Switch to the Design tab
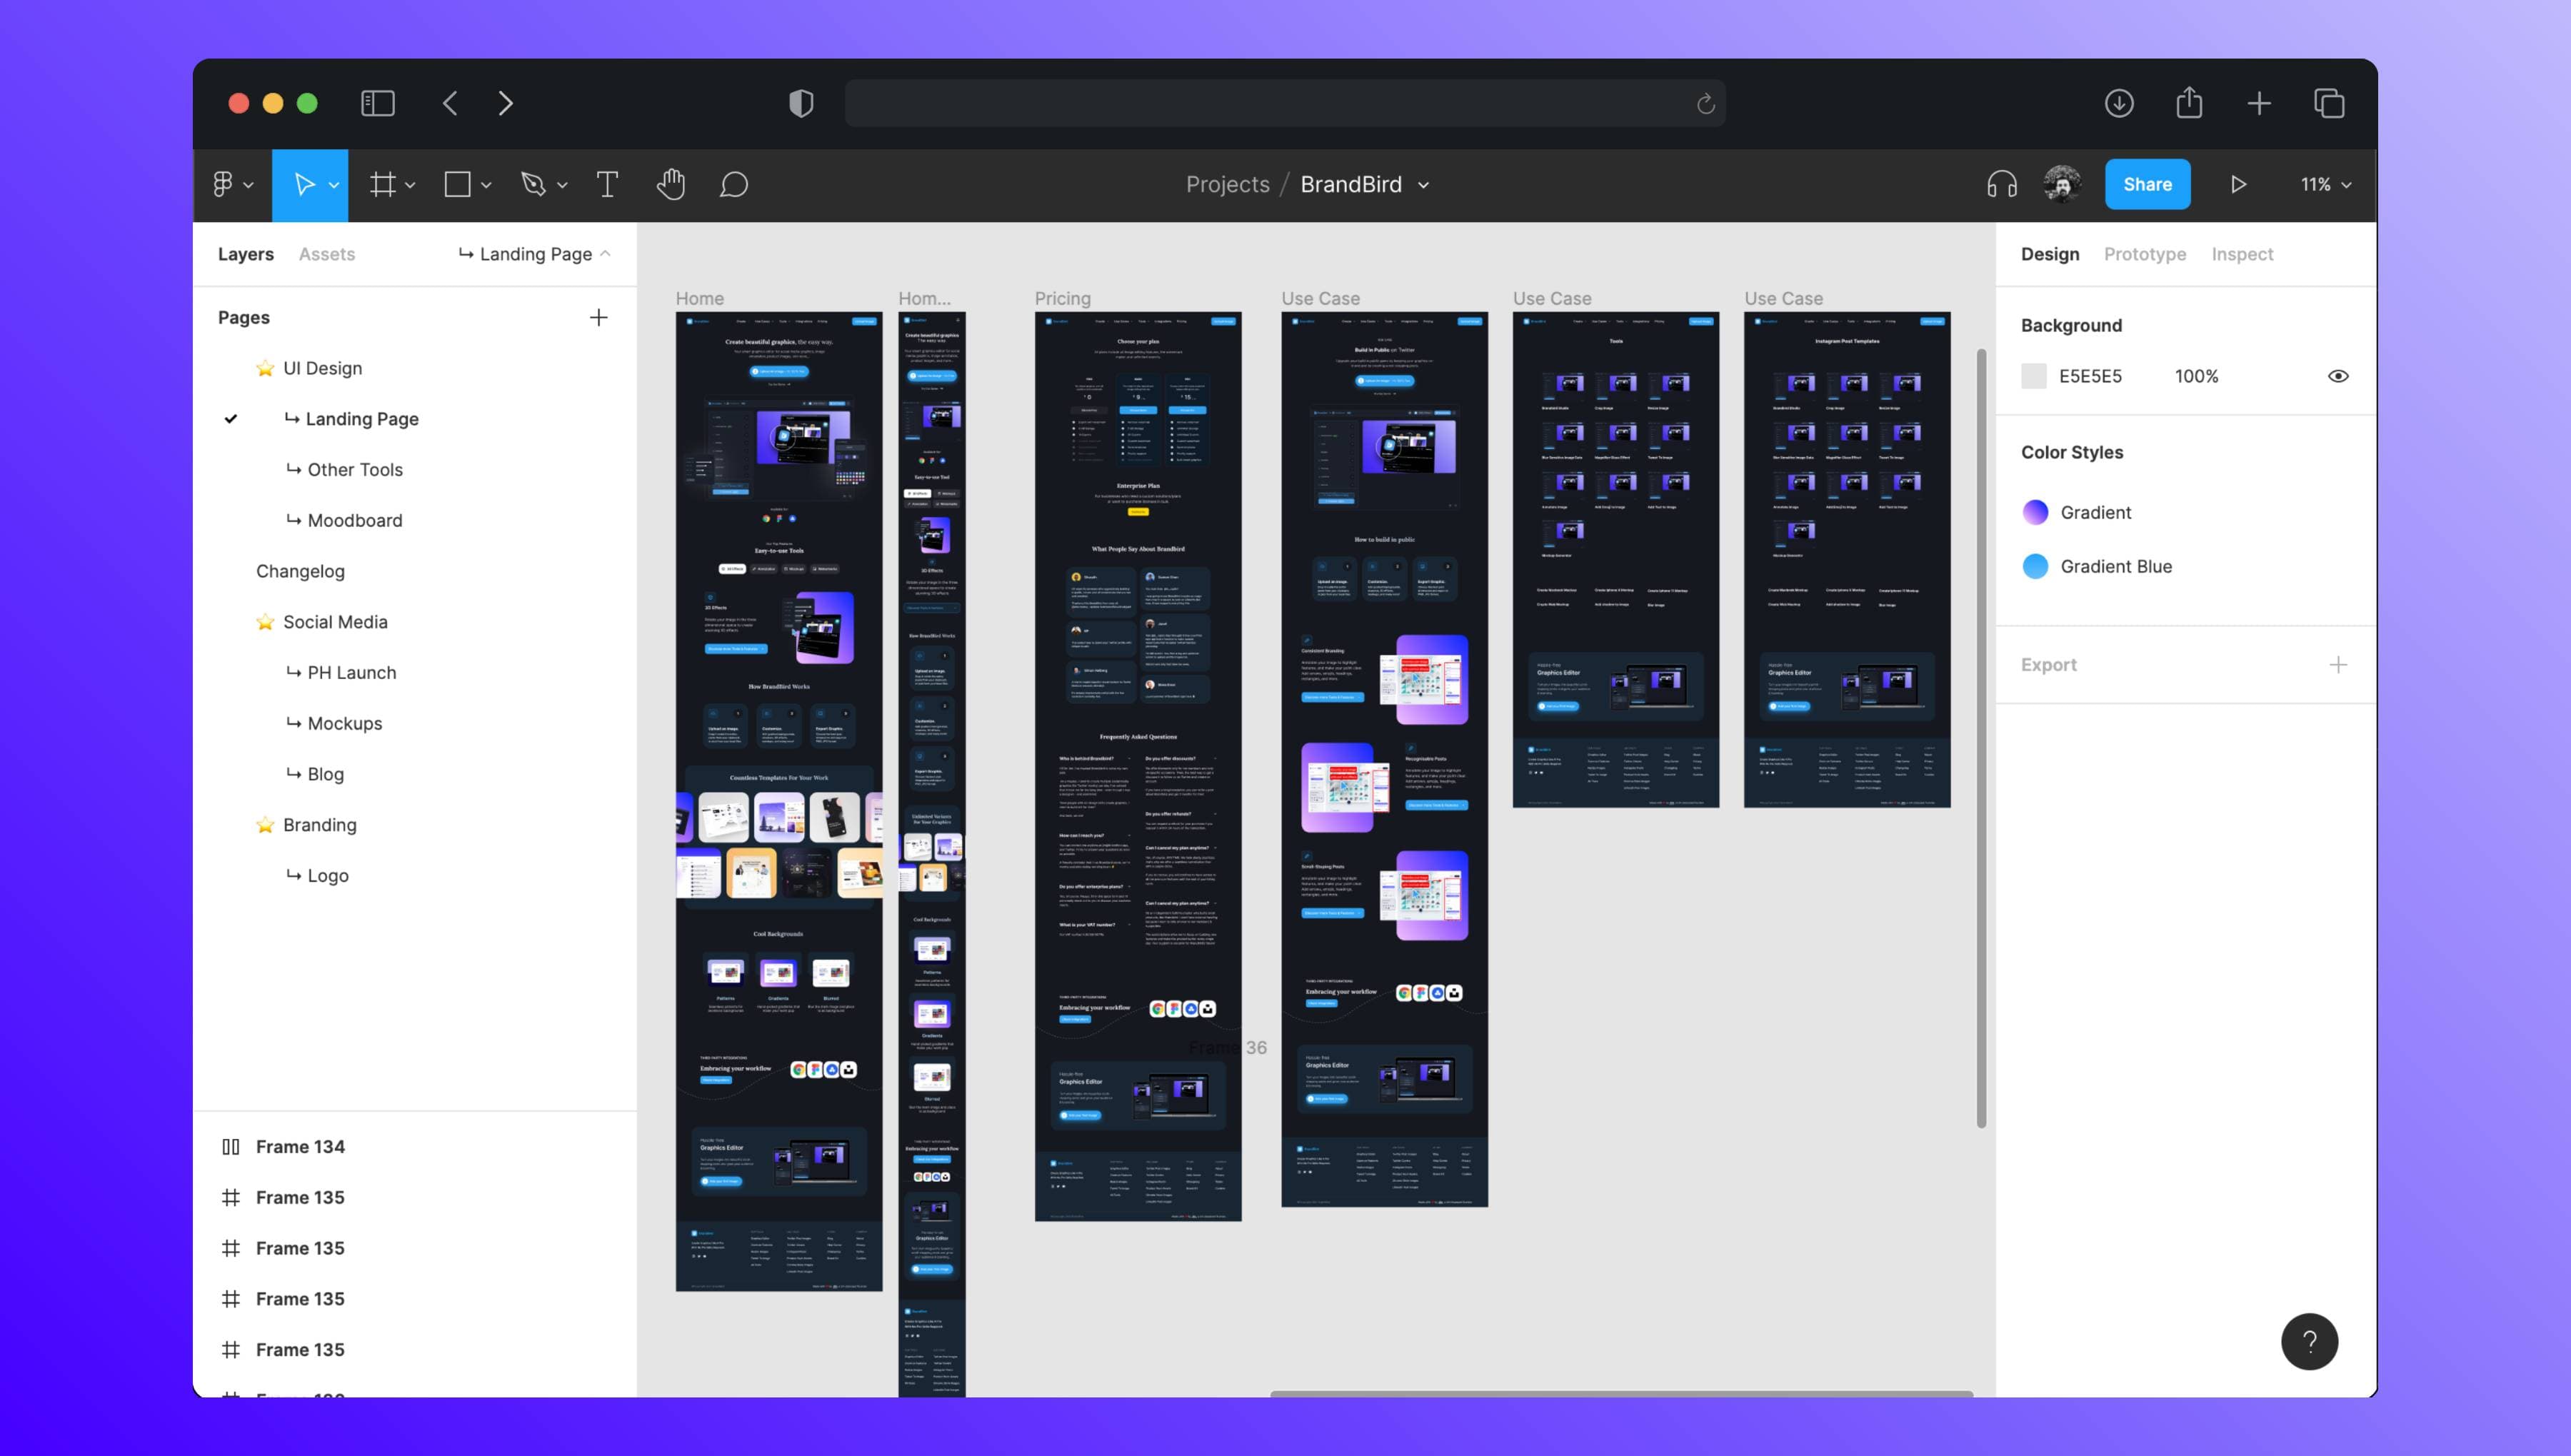 [2050, 254]
